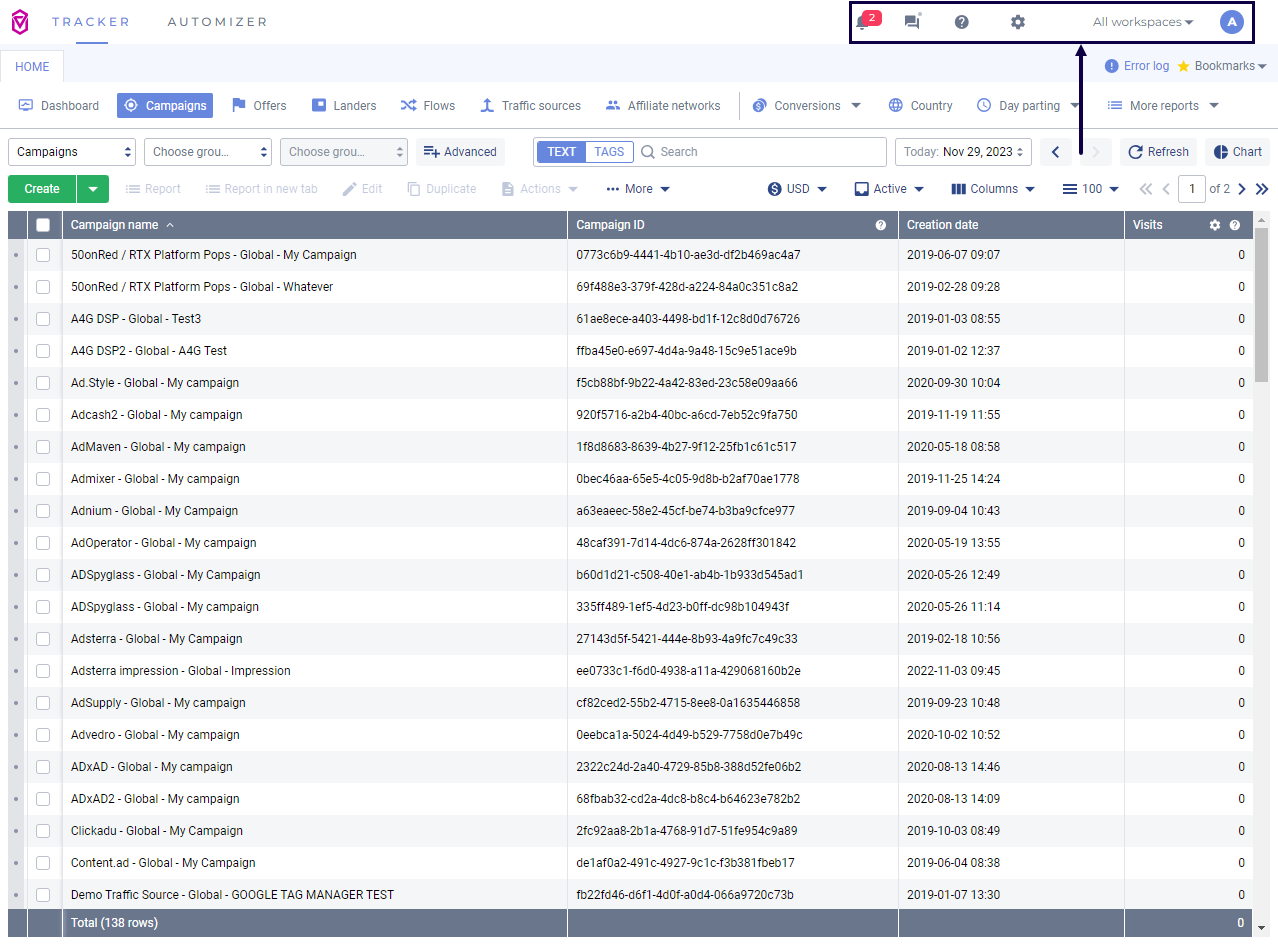The image size is (1278, 945).
Task: Click the scroll-down arrow of the table
Action: [1262, 927]
